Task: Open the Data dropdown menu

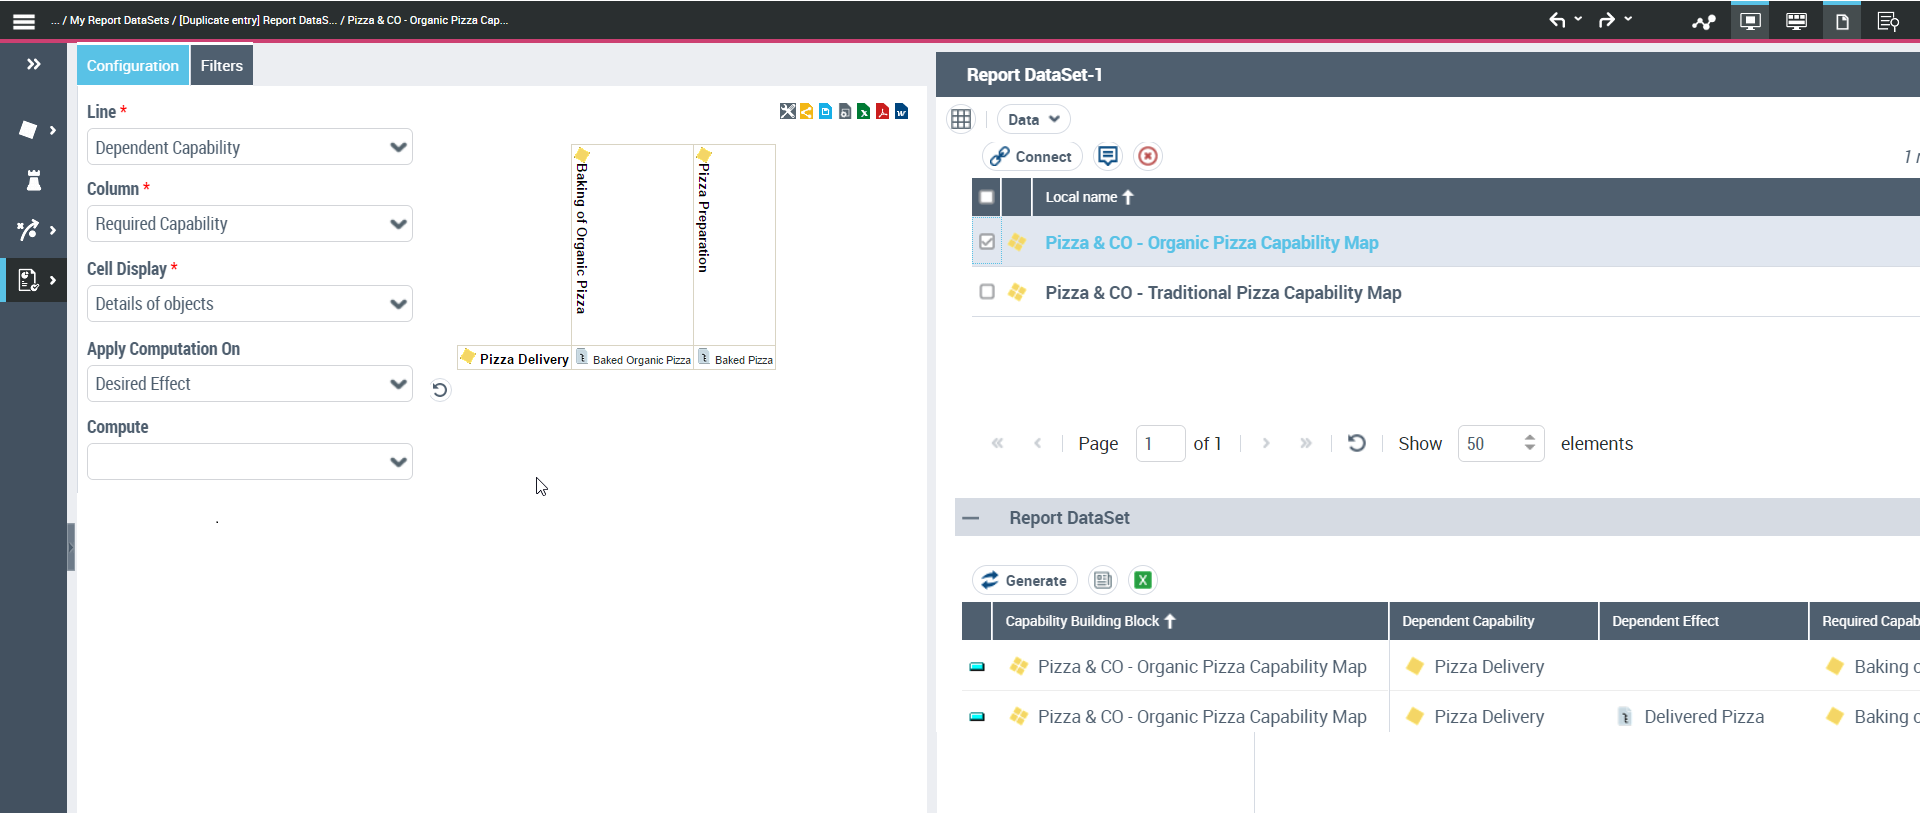Action: [1033, 119]
